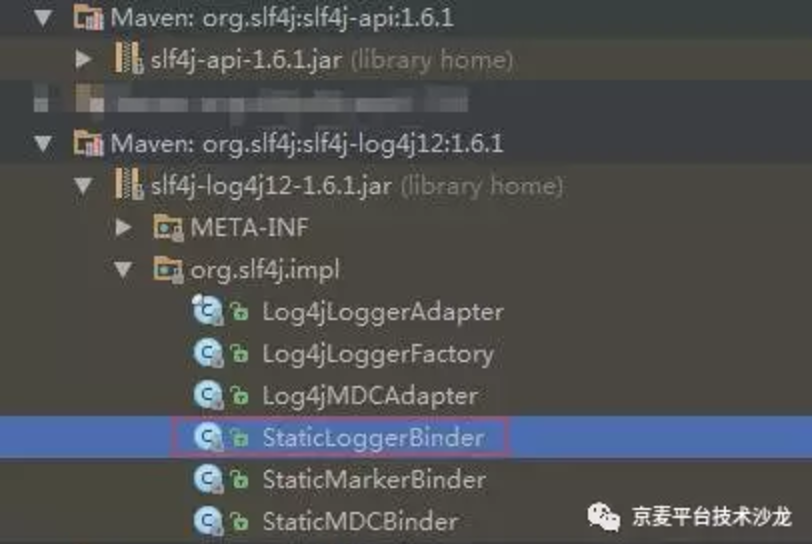Expand the META-INF folder arrow
The image size is (812, 544).
(123, 227)
